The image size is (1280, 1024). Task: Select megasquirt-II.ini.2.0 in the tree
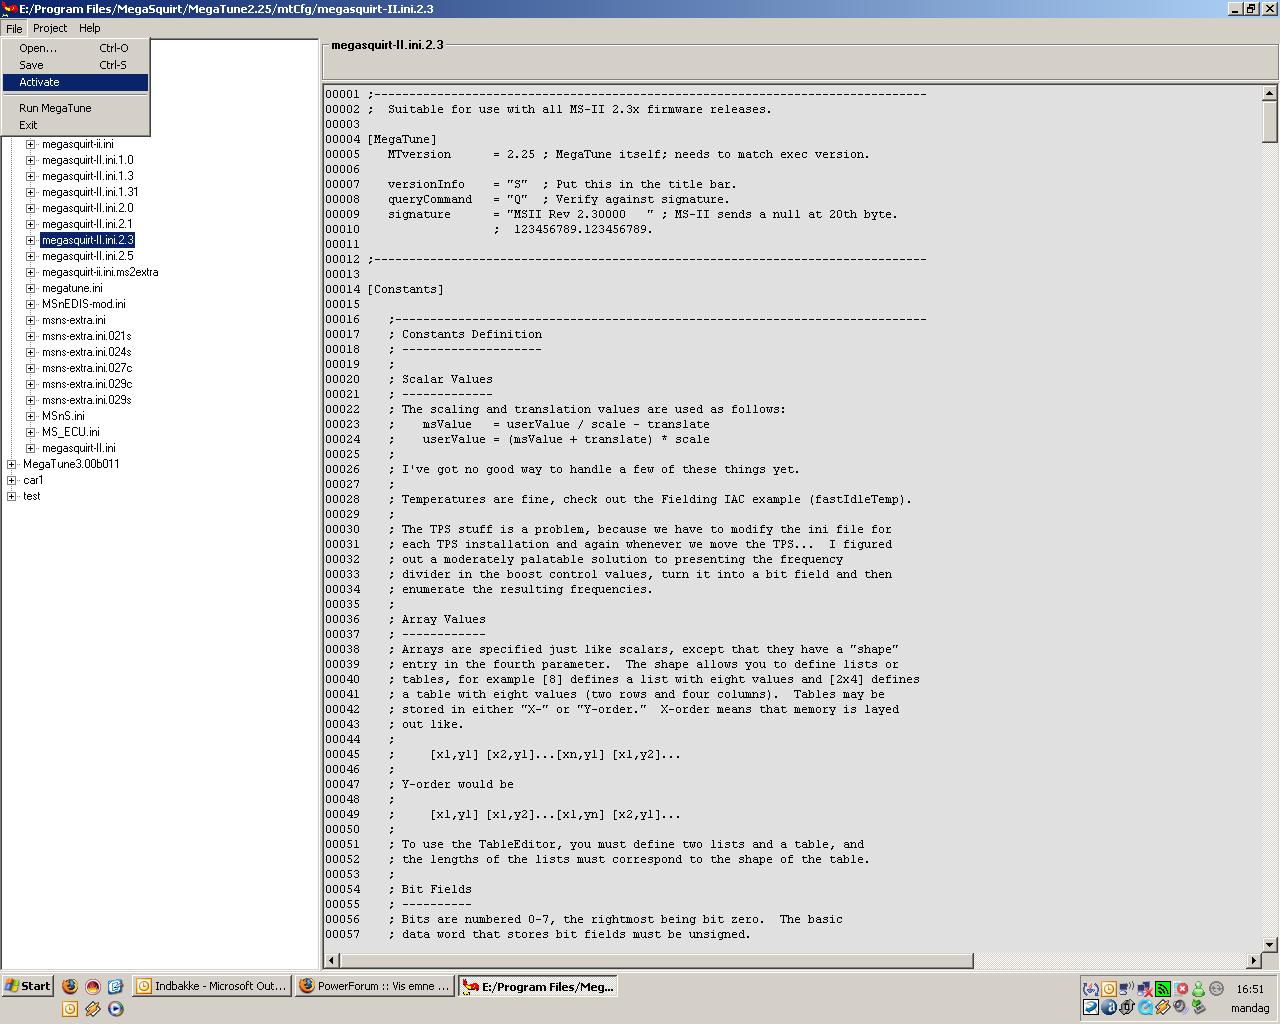pyautogui.click(x=87, y=208)
